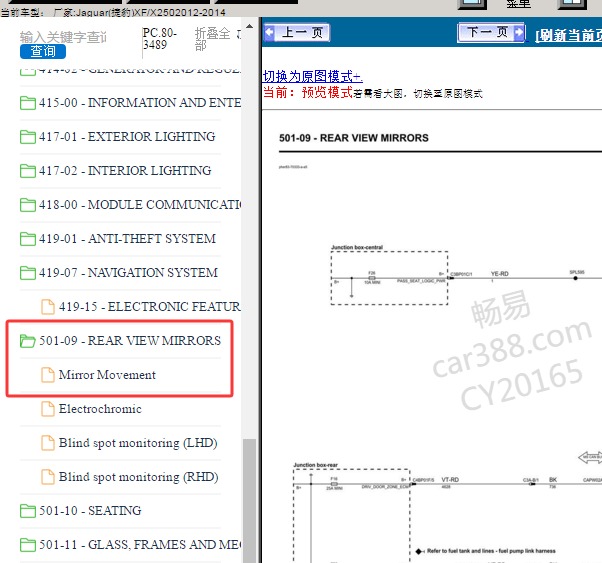Open folder icon for 501-11 Glass, Frames
Viewport: 602px width, 563px height.
tap(28, 545)
